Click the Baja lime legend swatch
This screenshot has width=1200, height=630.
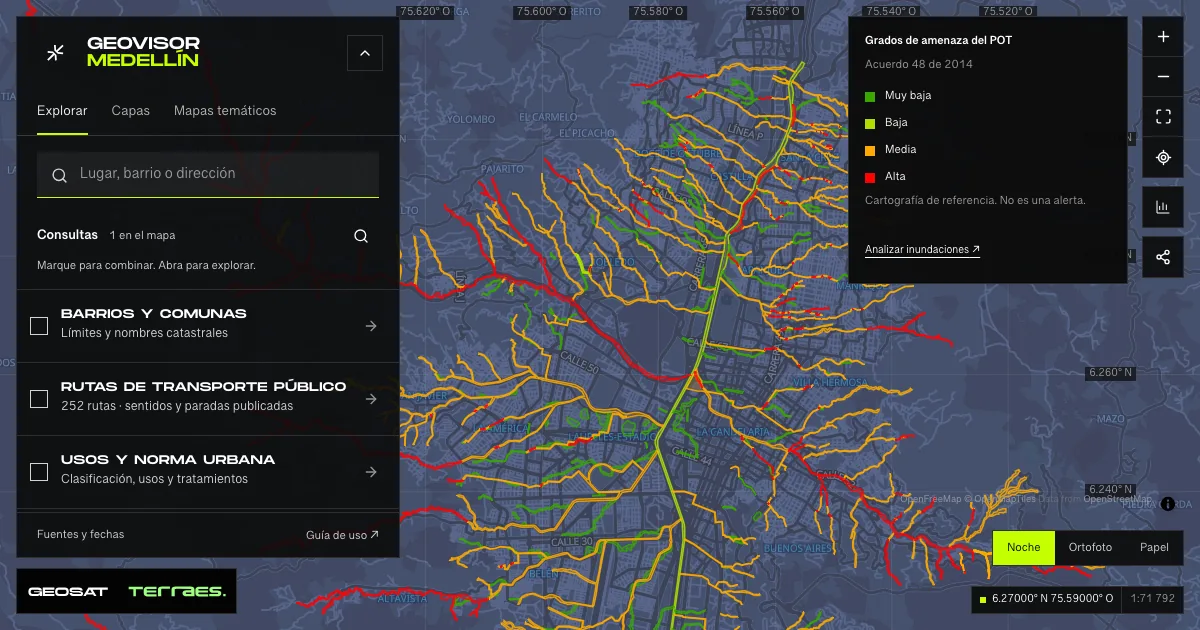tap(870, 123)
